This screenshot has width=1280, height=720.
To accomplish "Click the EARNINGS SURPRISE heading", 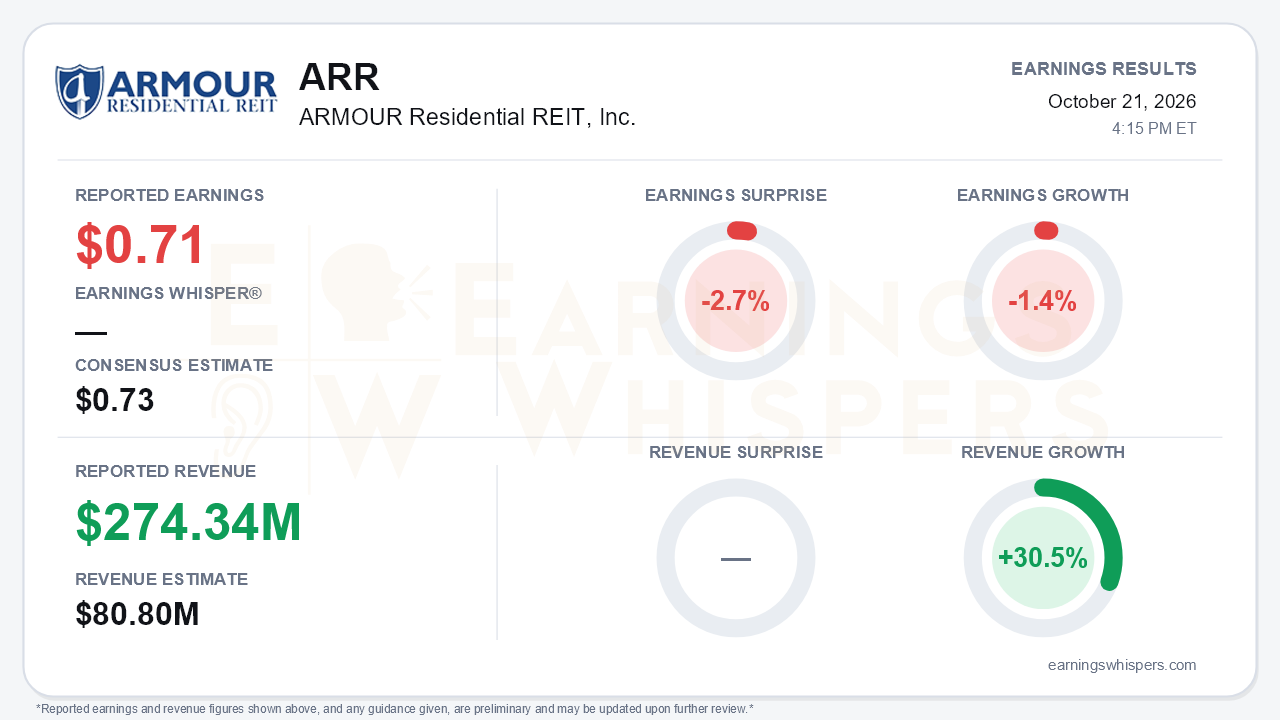I will [x=736, y=195].
